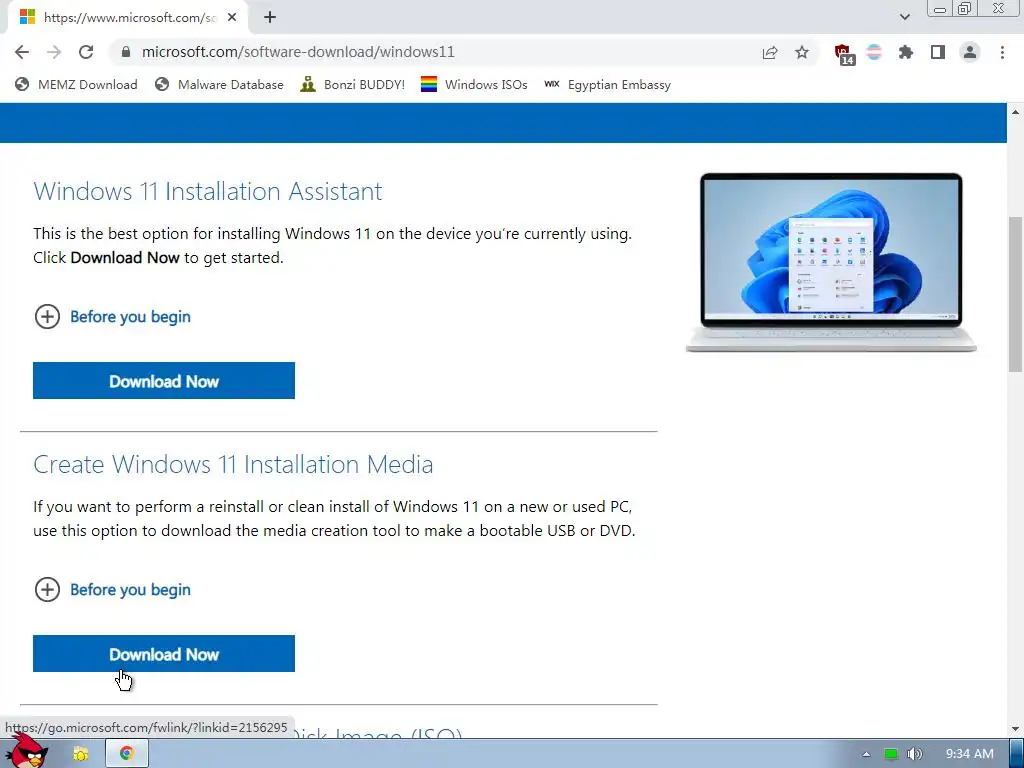Open the volume speaker tray icon

click(x=914, y=754)
